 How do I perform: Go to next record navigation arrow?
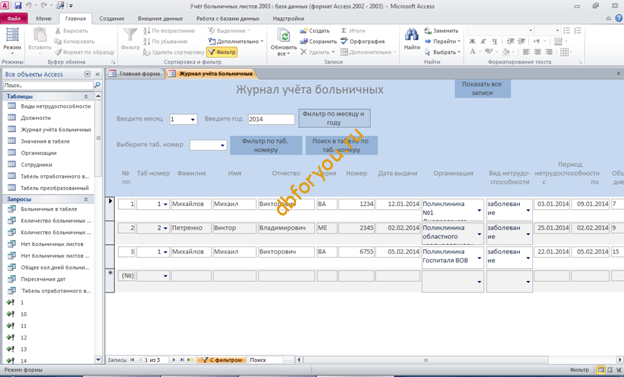pyautogui.click(x=174, y=360)
